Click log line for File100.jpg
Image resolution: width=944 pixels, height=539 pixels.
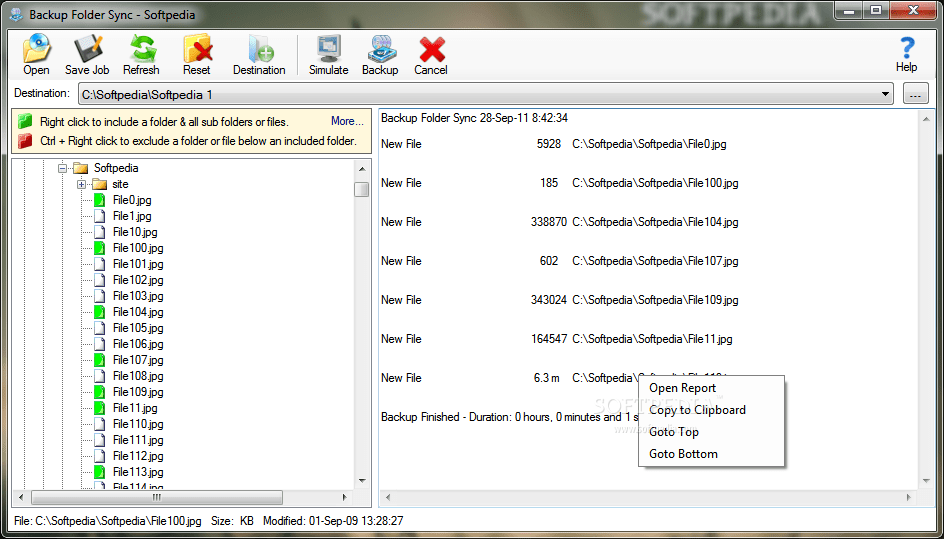click(x=560, y=183)
